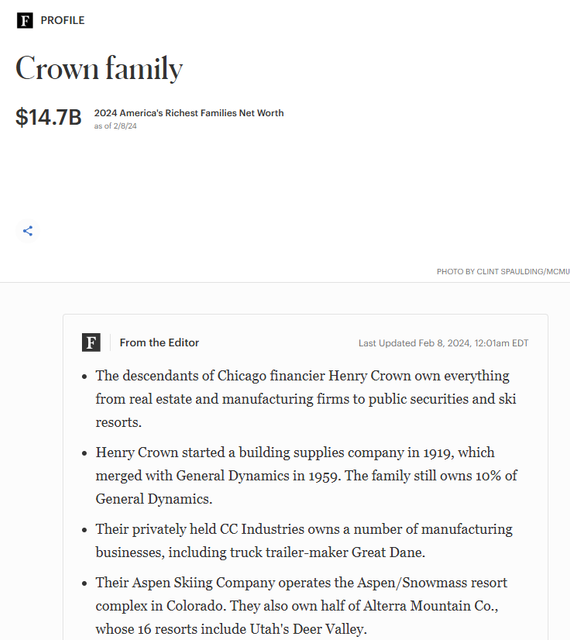Select the 'From the Editor' heading
The height and width of the screenshot is (640, 570).
(x=159, y=343)
